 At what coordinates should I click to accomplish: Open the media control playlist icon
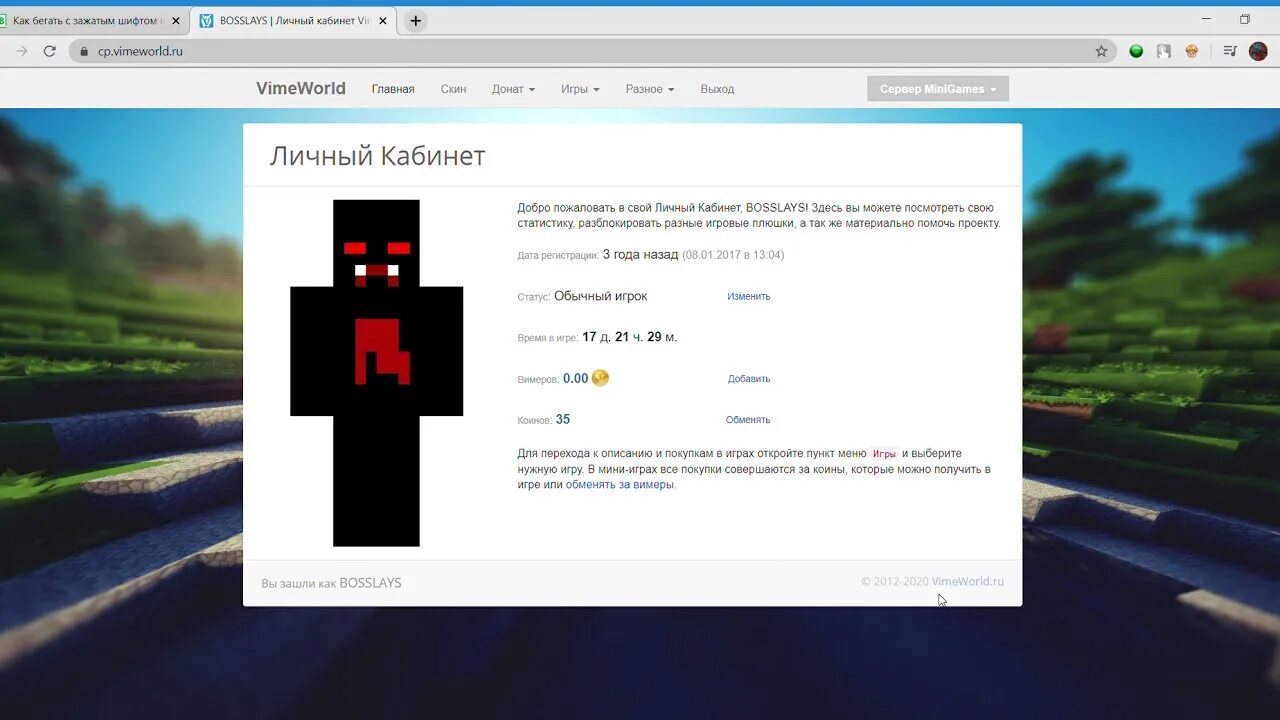(x=1230, y=51)
